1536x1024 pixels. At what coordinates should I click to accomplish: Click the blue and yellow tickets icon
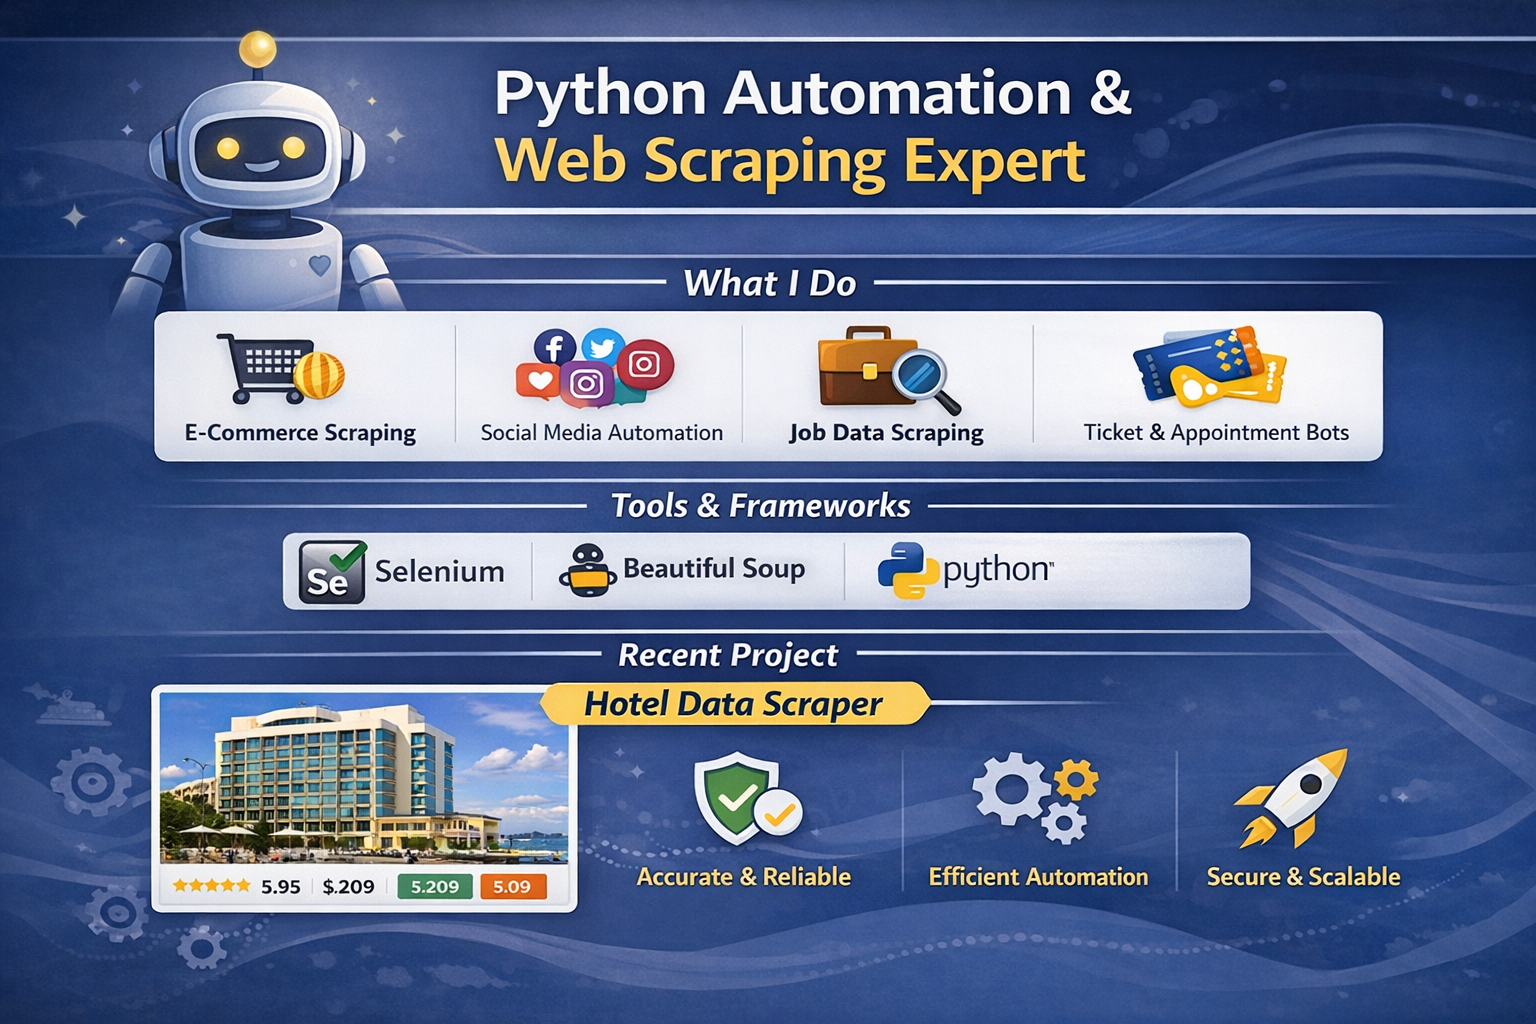pyautogui.click(x=1209, y=367)
